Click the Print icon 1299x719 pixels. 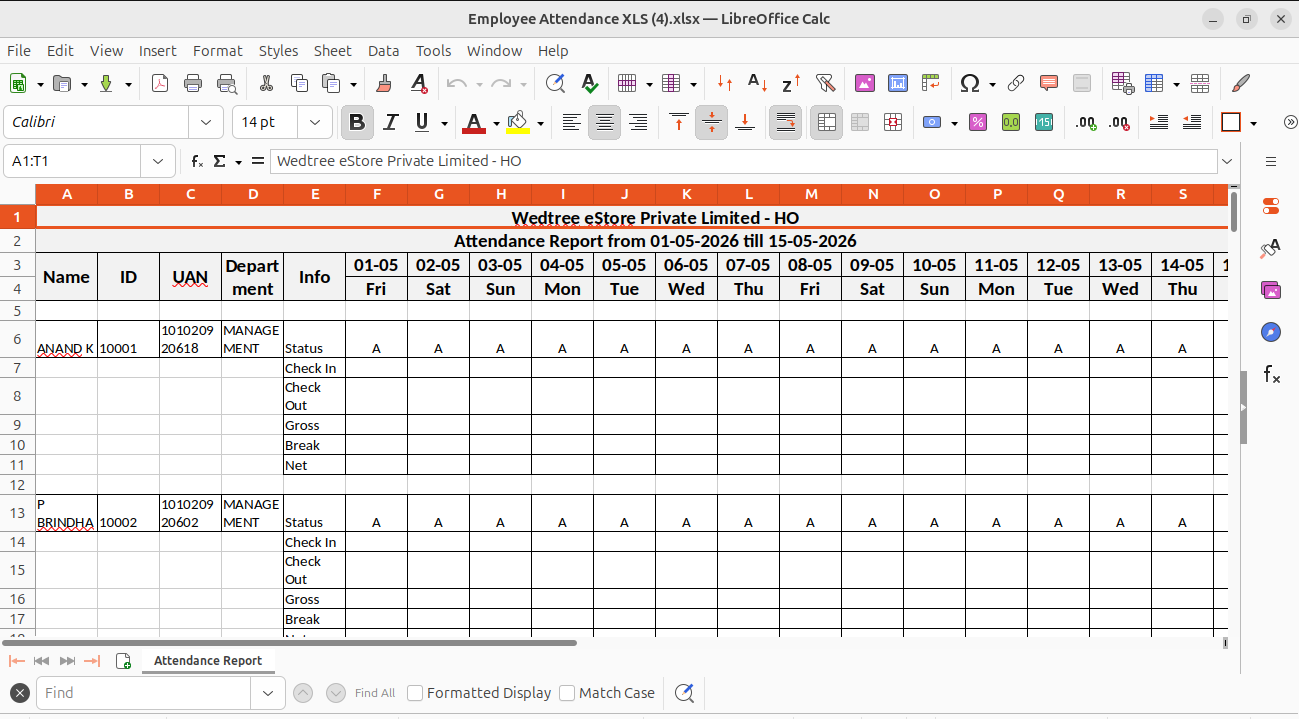(x=193, y=84)
